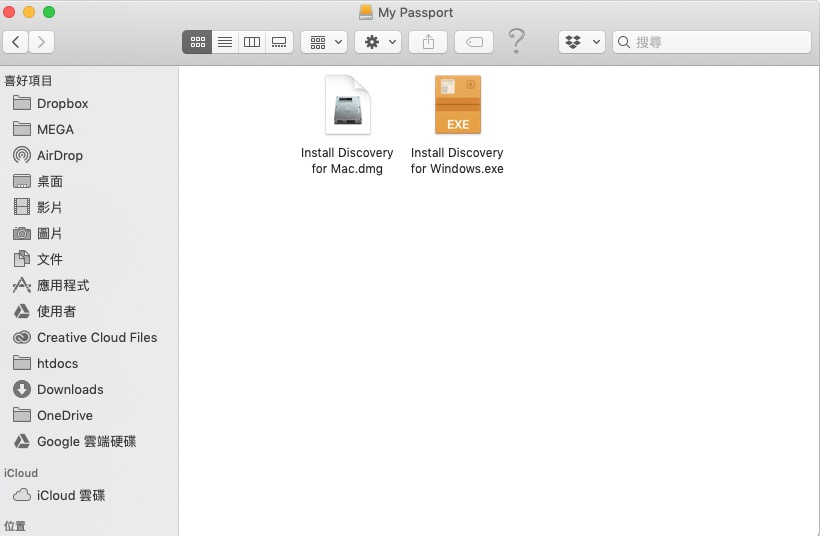Open Dropbox folder in sidebar
The width and height of the screenshot is (820, 536).
pos(89,104)
